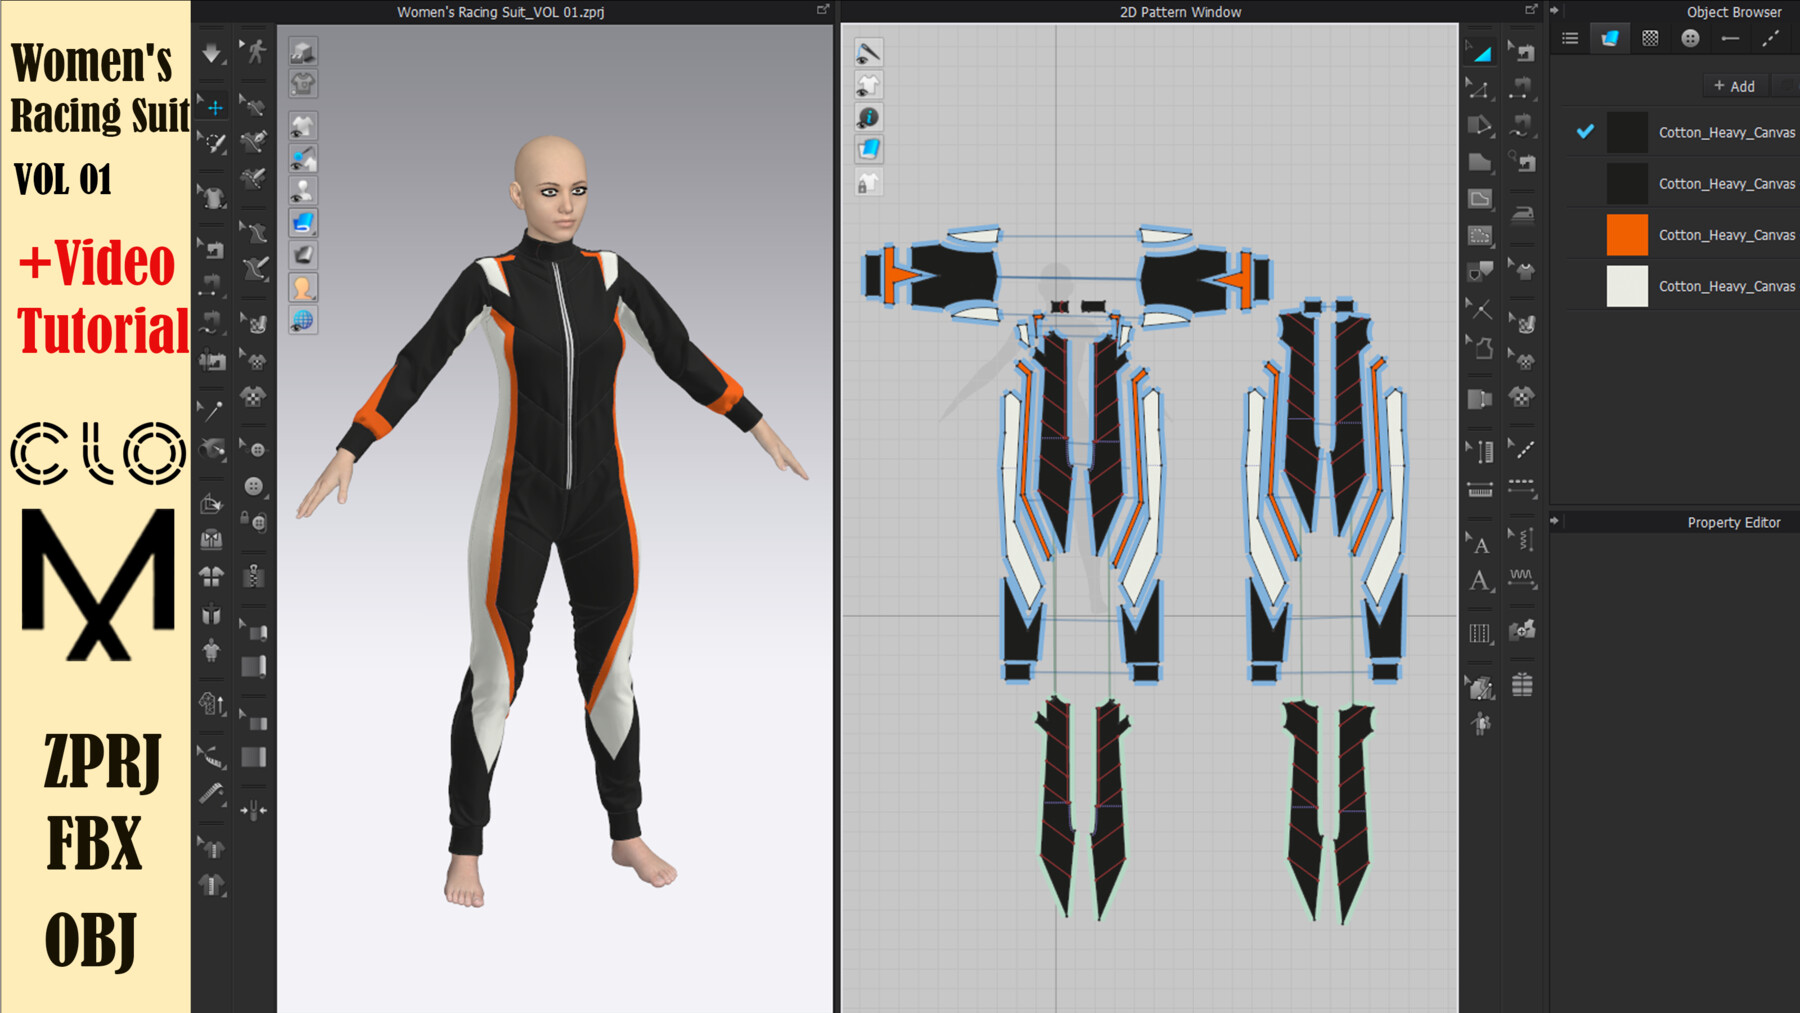The image size is (1800, 1013).
Task: Expand the Object Browser panel arrow
Action: click(x=1554, y=11)
